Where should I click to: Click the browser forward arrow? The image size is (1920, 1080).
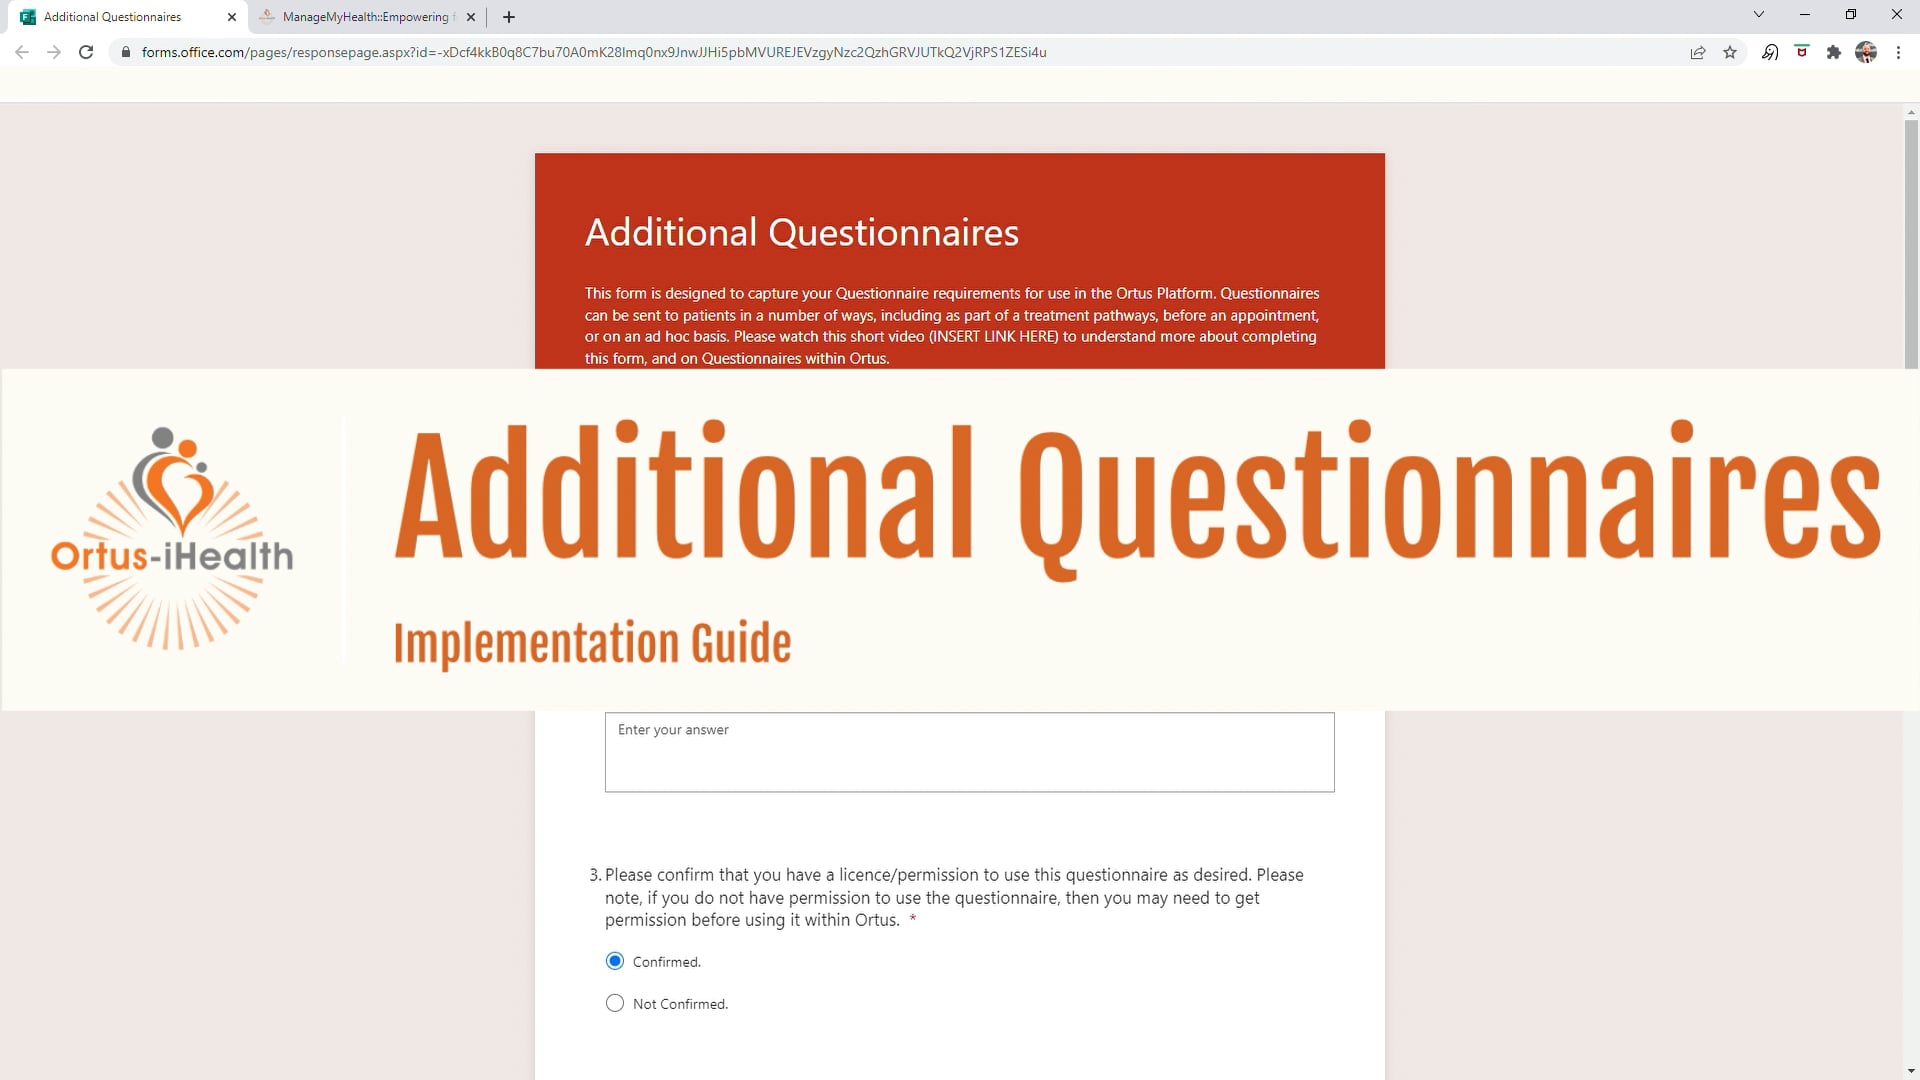tap(54, 52)
